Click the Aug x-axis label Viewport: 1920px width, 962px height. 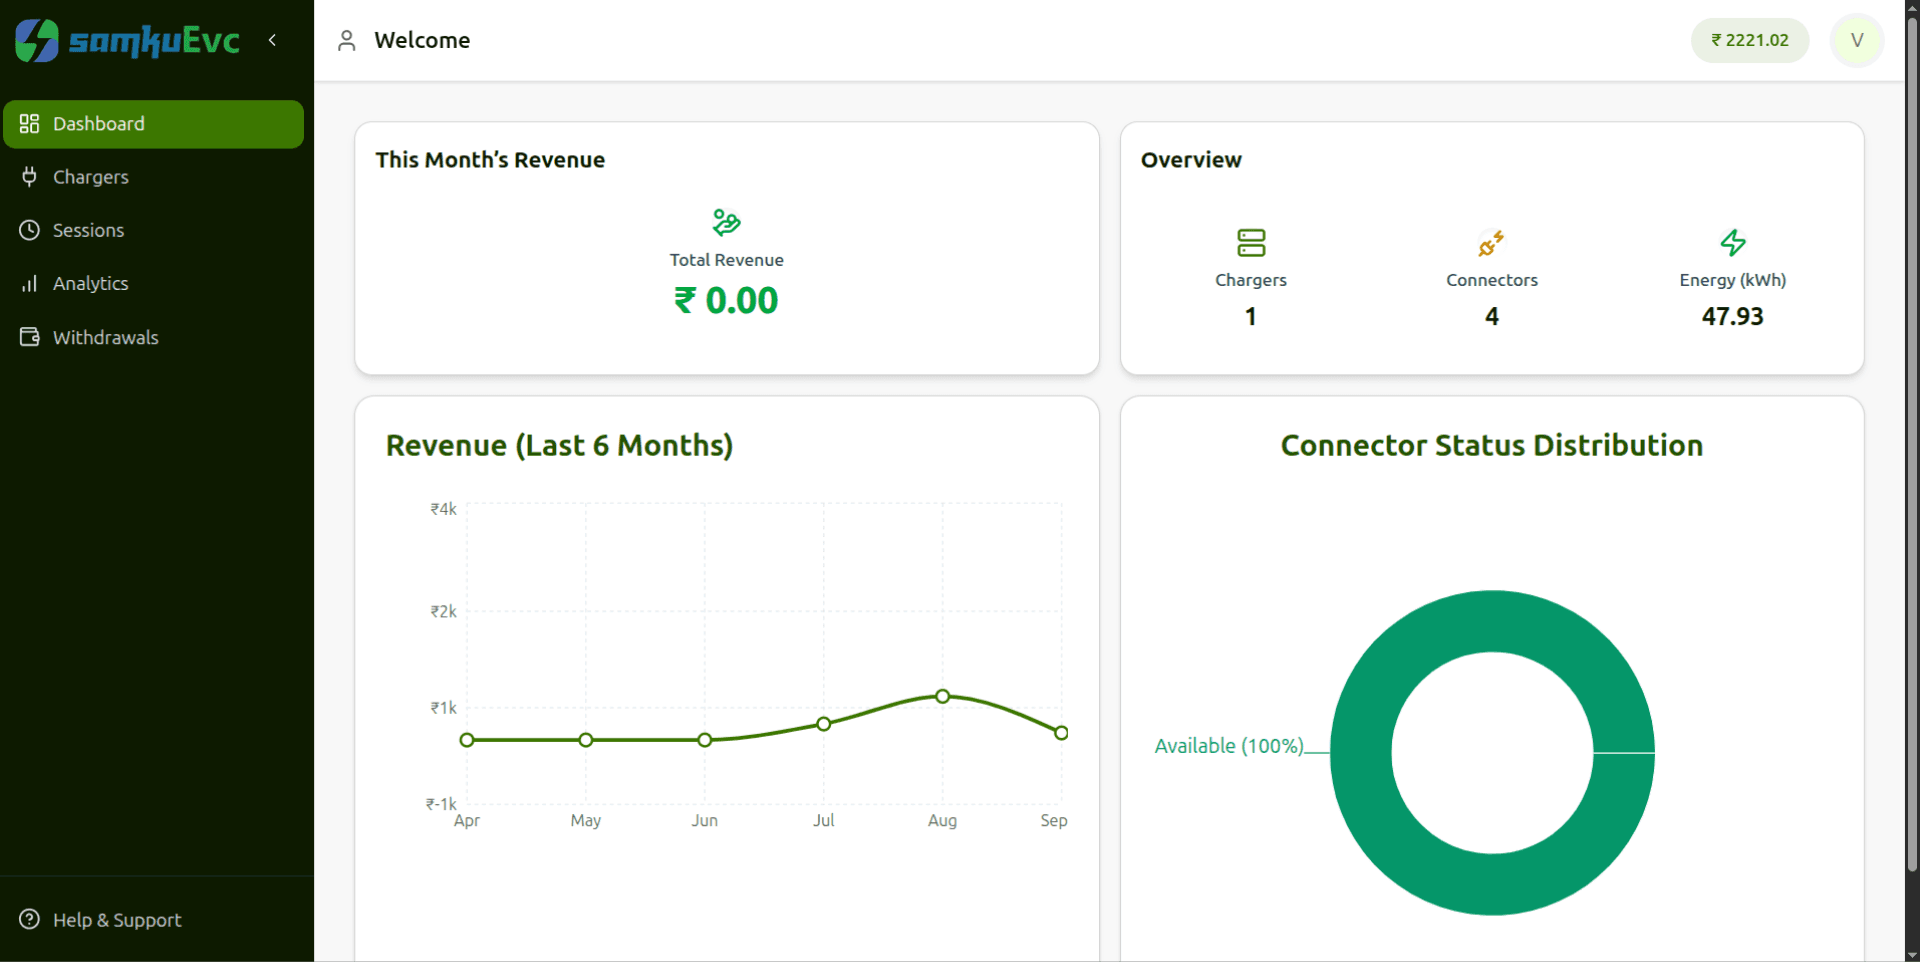point(942,821)
